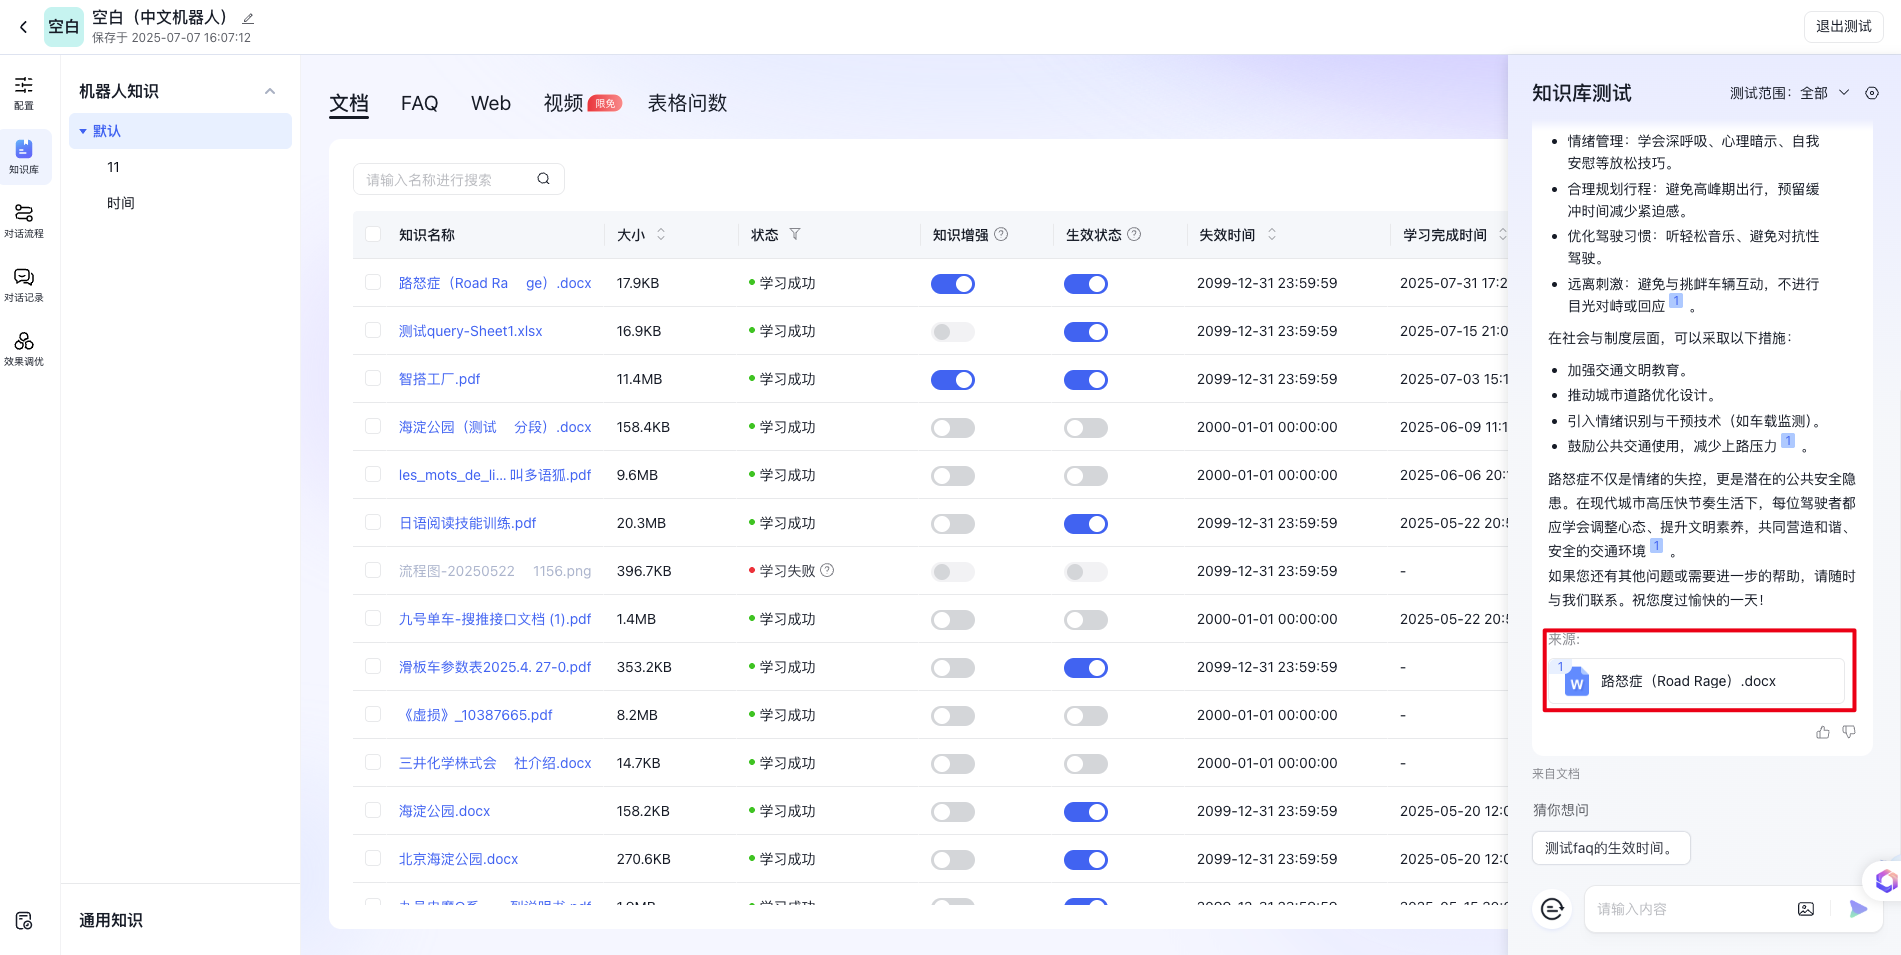Click the thumbs down icon on the answer
This screenshot has width=1901, height=955.
[x=1849, y=732]
